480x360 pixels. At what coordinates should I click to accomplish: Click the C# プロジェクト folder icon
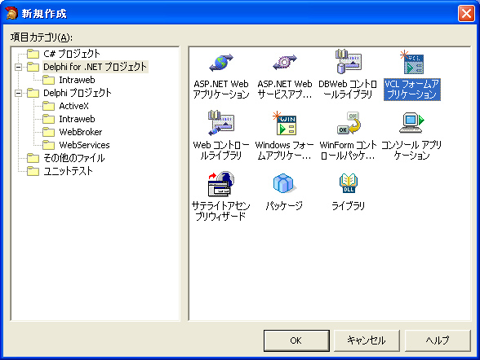point(33,54)
